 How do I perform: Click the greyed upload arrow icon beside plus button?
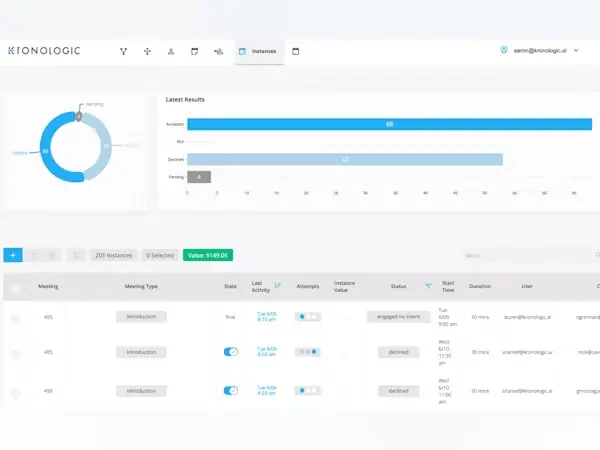[34, 255]
